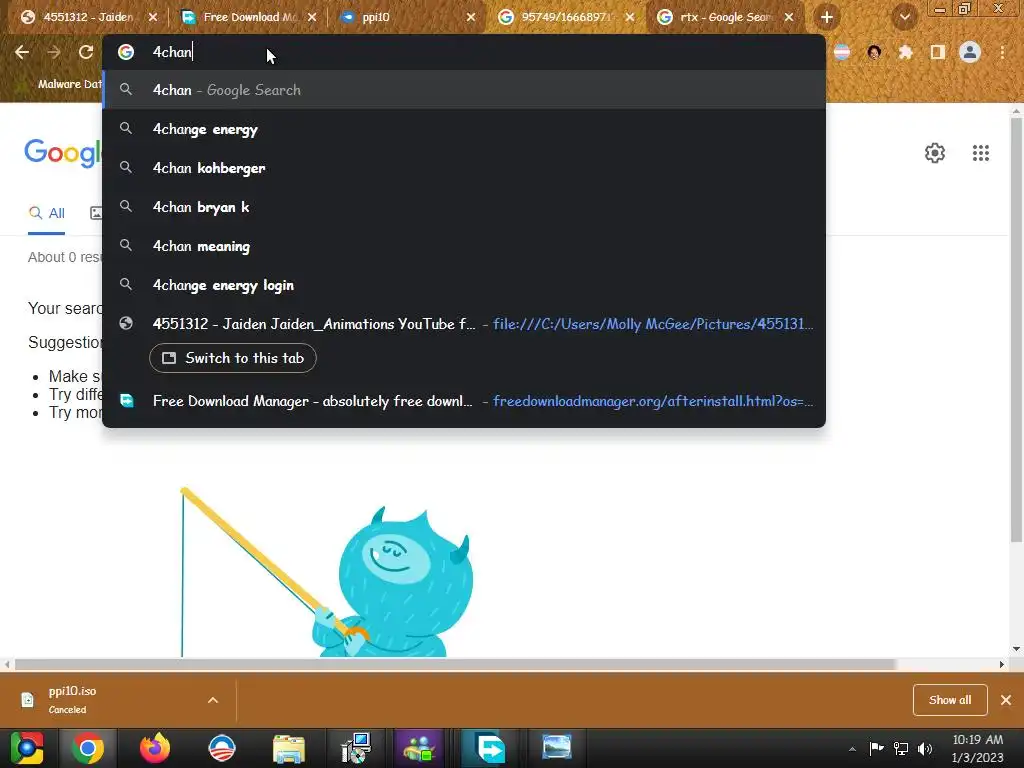The height and width of the screenshot is (768, 1024).
Task: Open the tab search dropdown arrow
Action: (904, 17)
